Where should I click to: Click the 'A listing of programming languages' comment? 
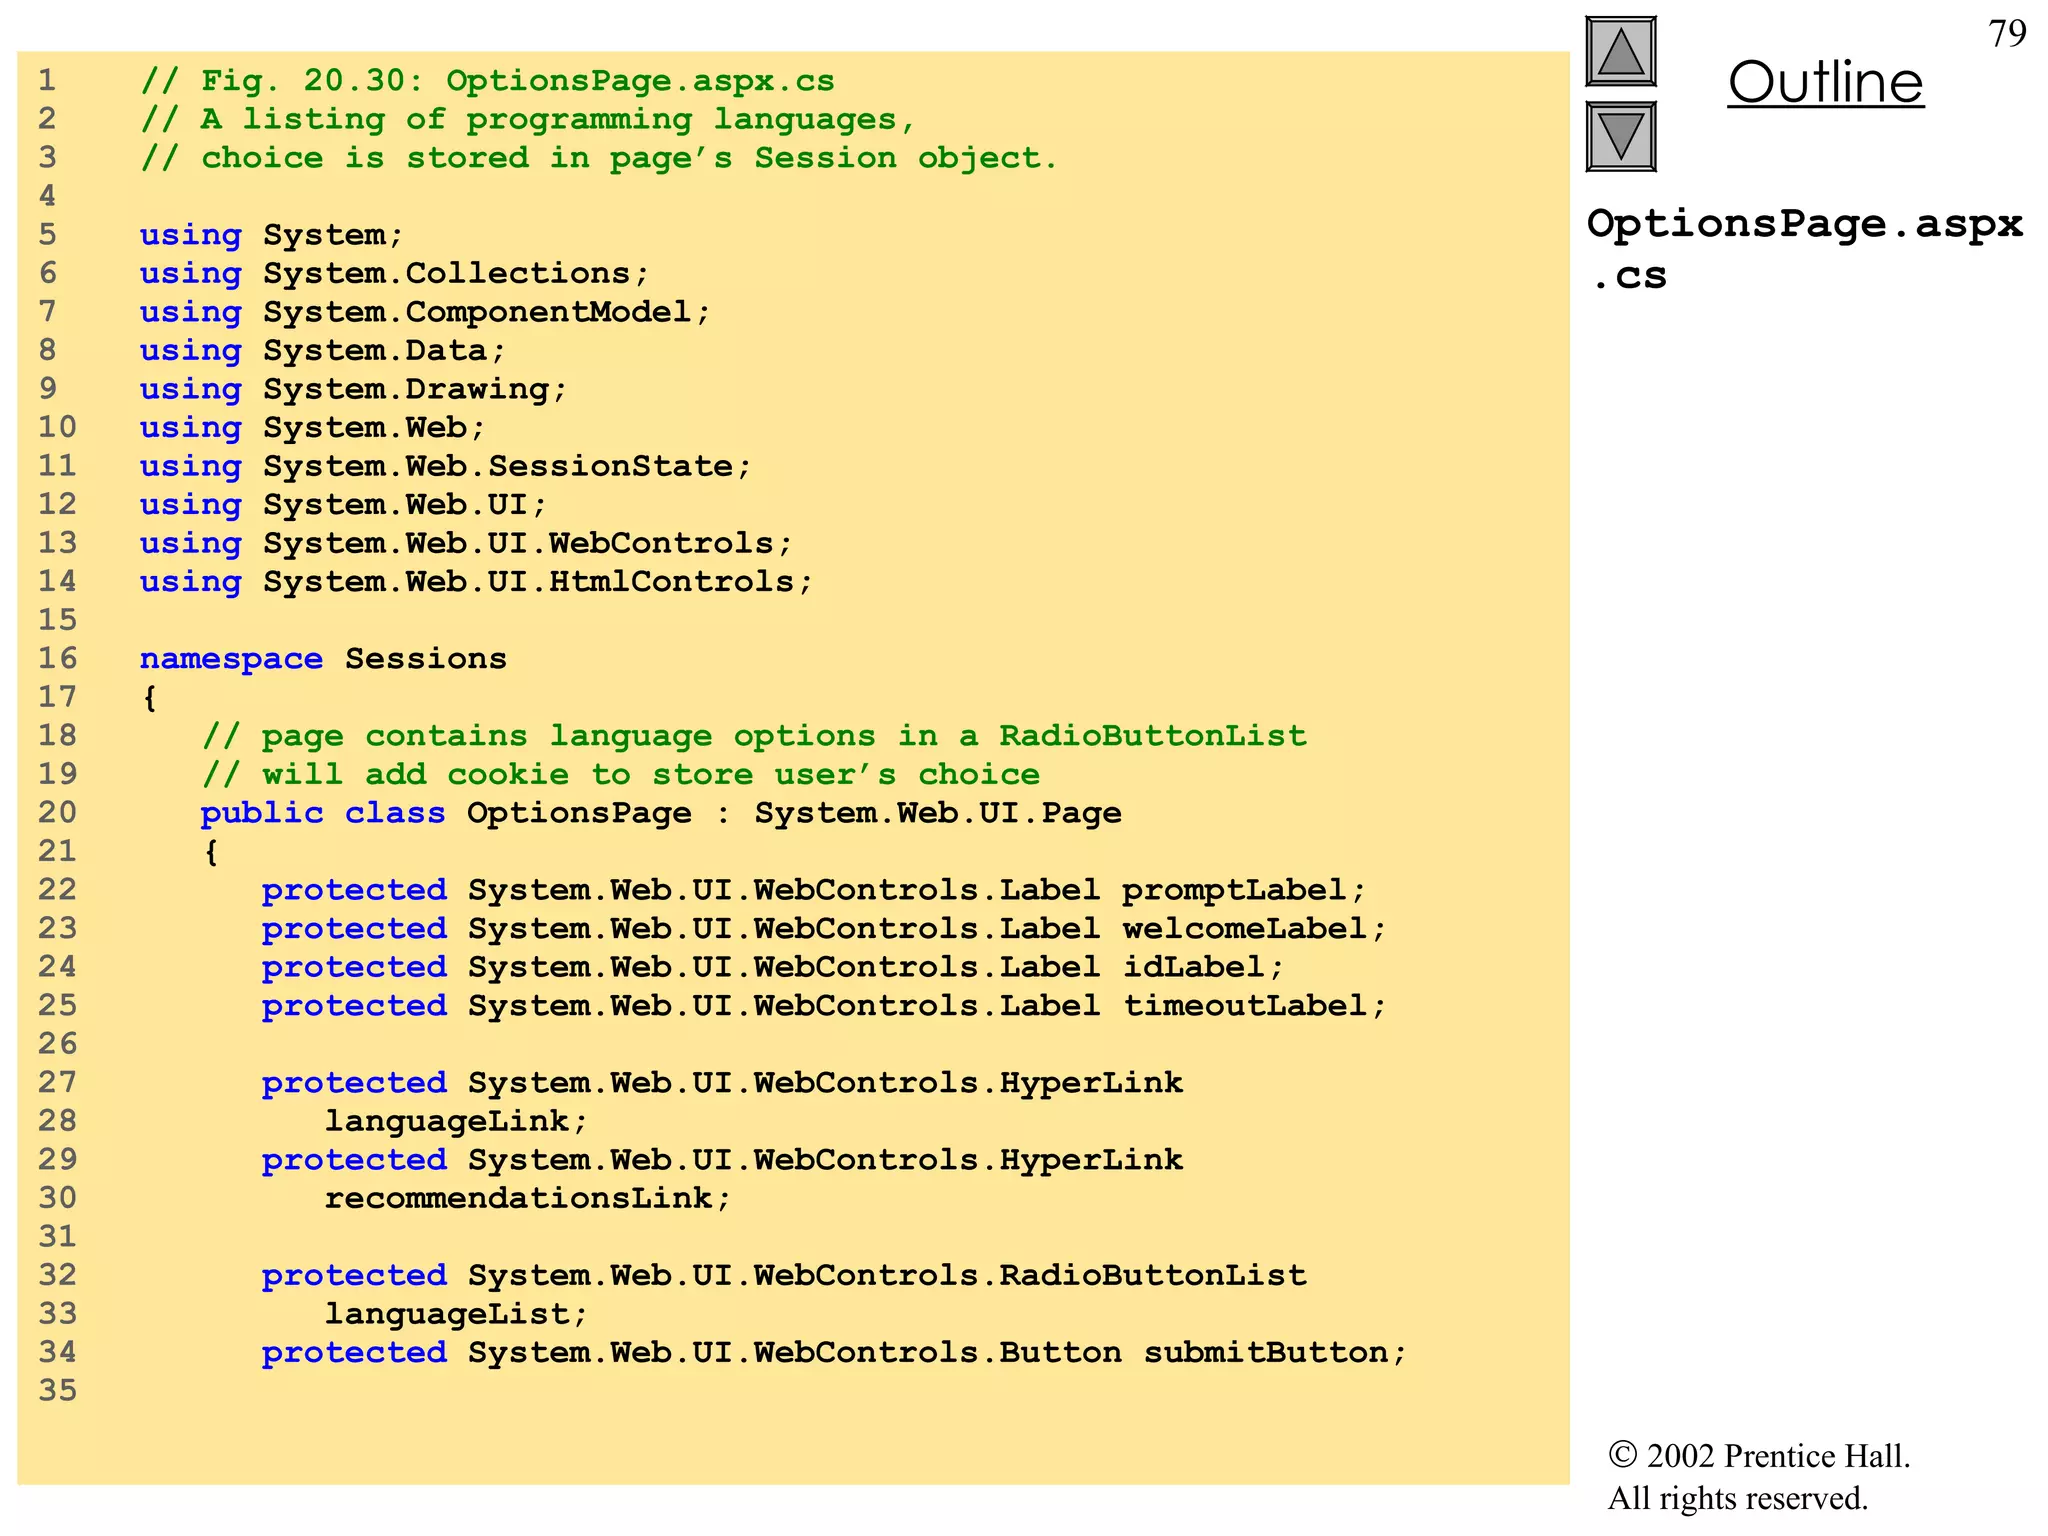point(527,120)
